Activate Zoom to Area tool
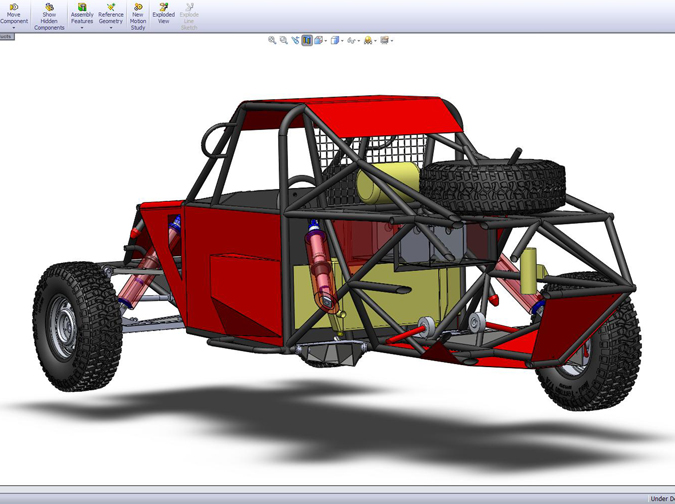The width and height of the screenshot is (675, 504). click(x=284, y=41)
